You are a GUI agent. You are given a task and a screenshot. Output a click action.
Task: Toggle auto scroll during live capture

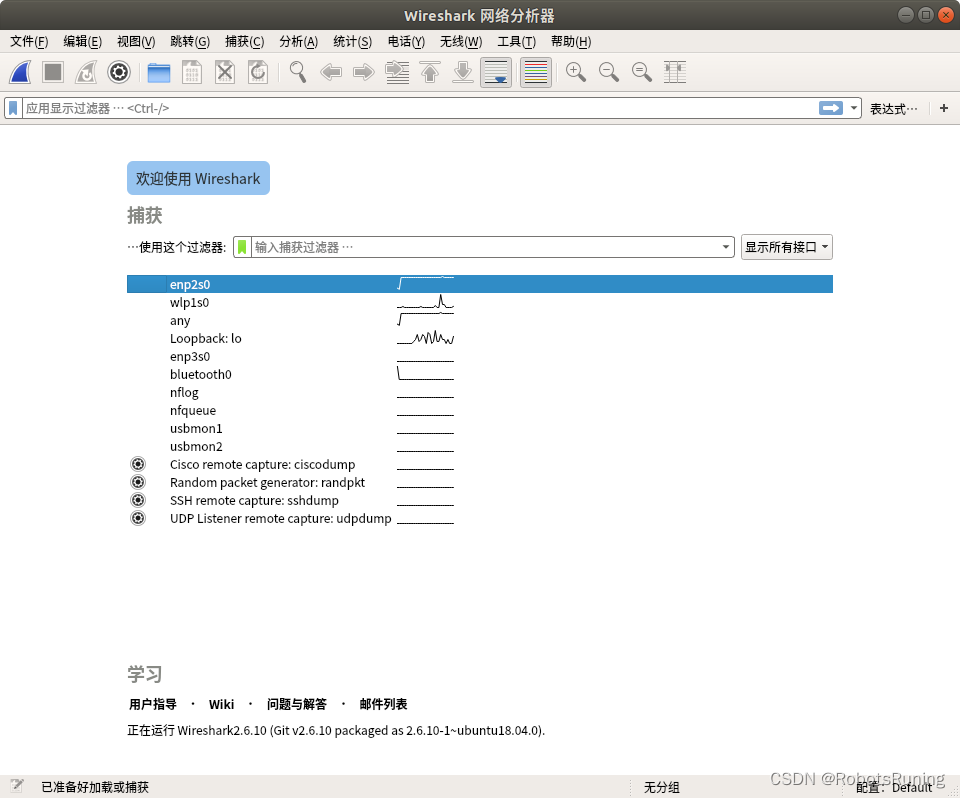click(496, 72)
